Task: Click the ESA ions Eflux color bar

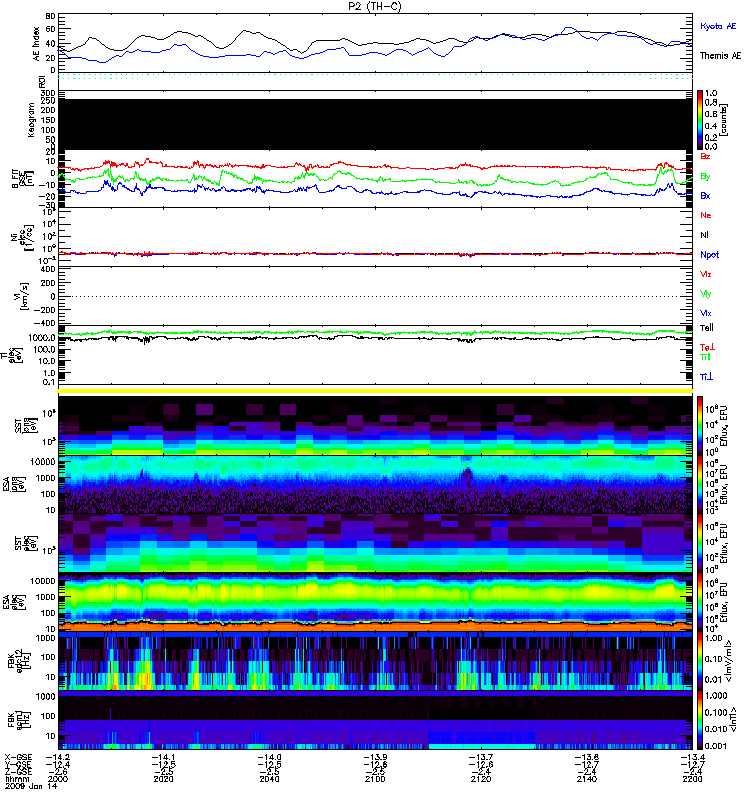Action: tap(700, 484)
